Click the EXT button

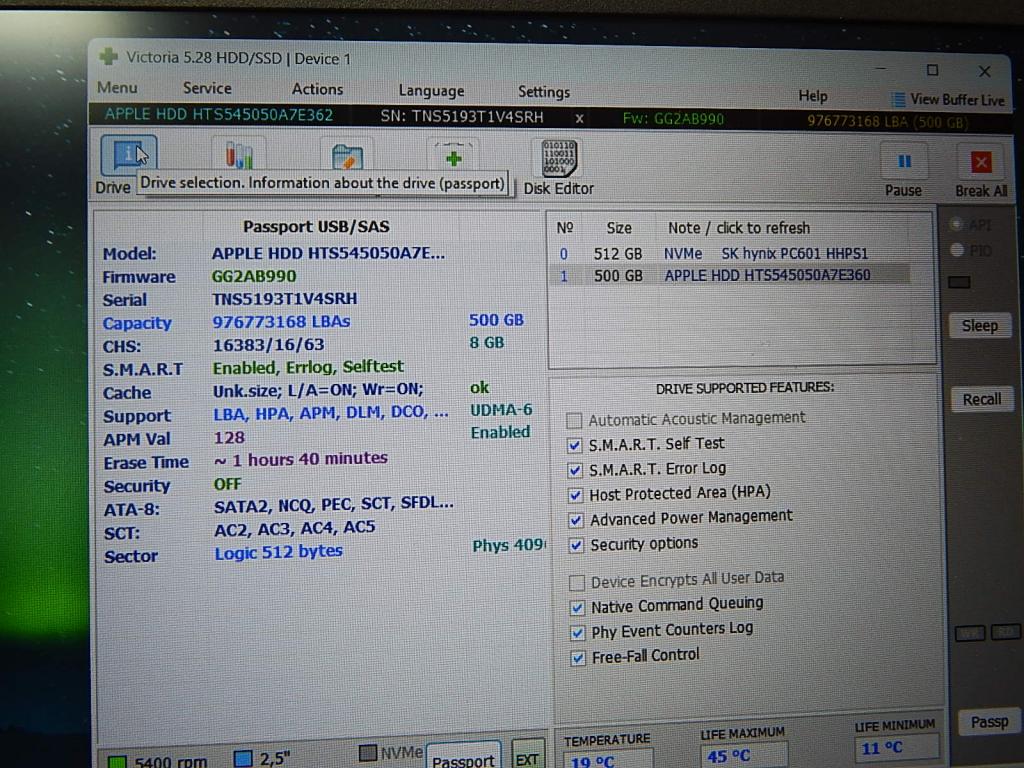click(527, 758)
